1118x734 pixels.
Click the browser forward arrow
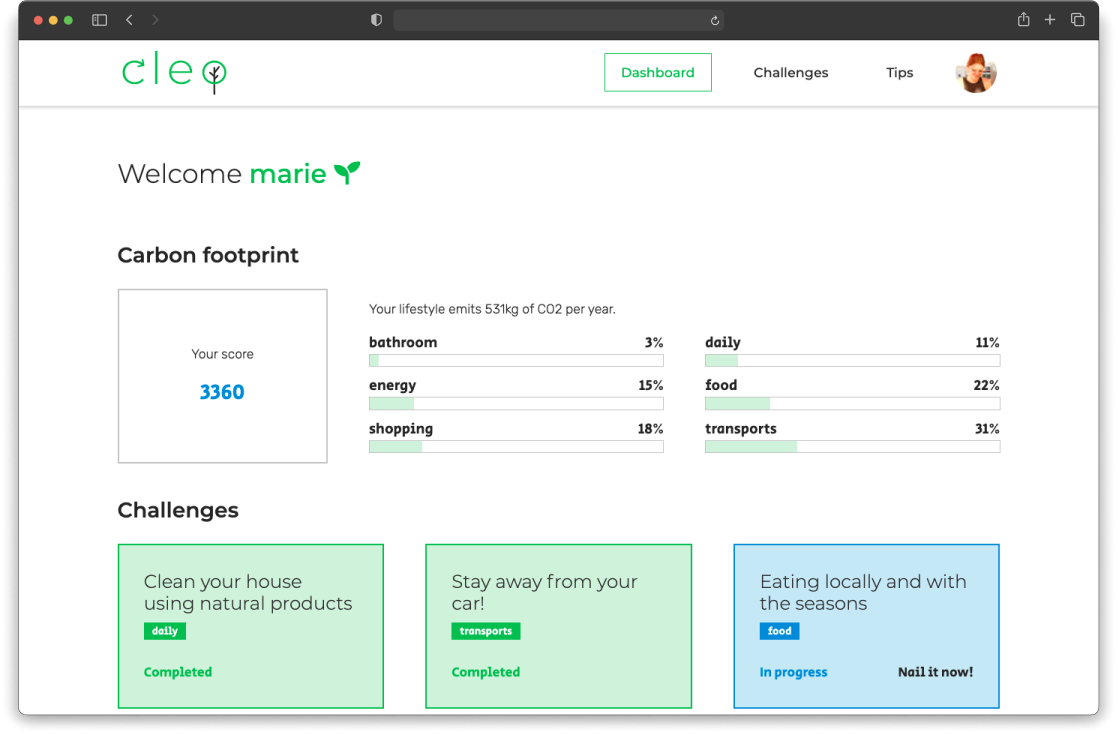pos(155,20)
